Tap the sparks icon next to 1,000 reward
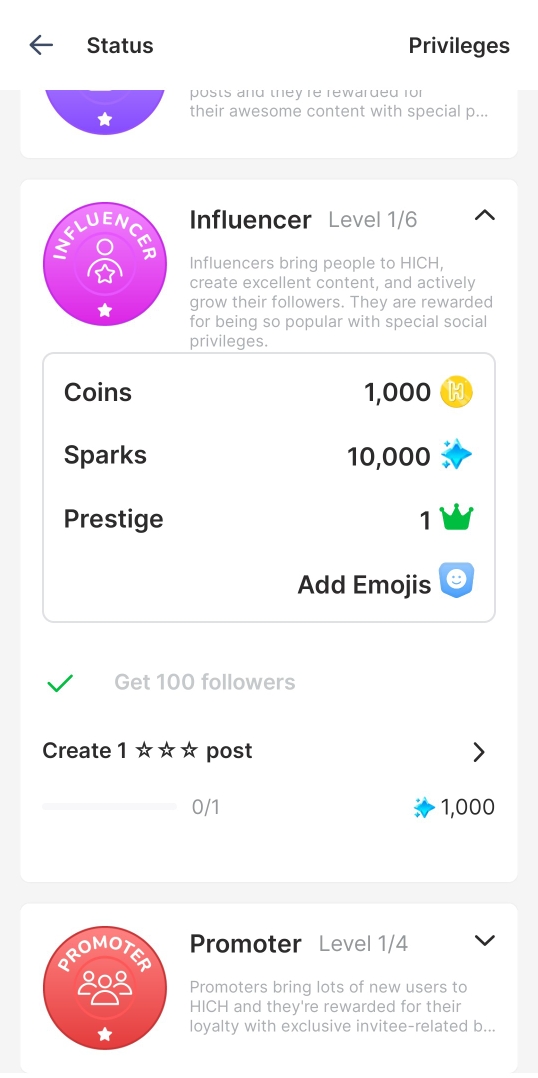538x1078 pixels. point(425,807)
